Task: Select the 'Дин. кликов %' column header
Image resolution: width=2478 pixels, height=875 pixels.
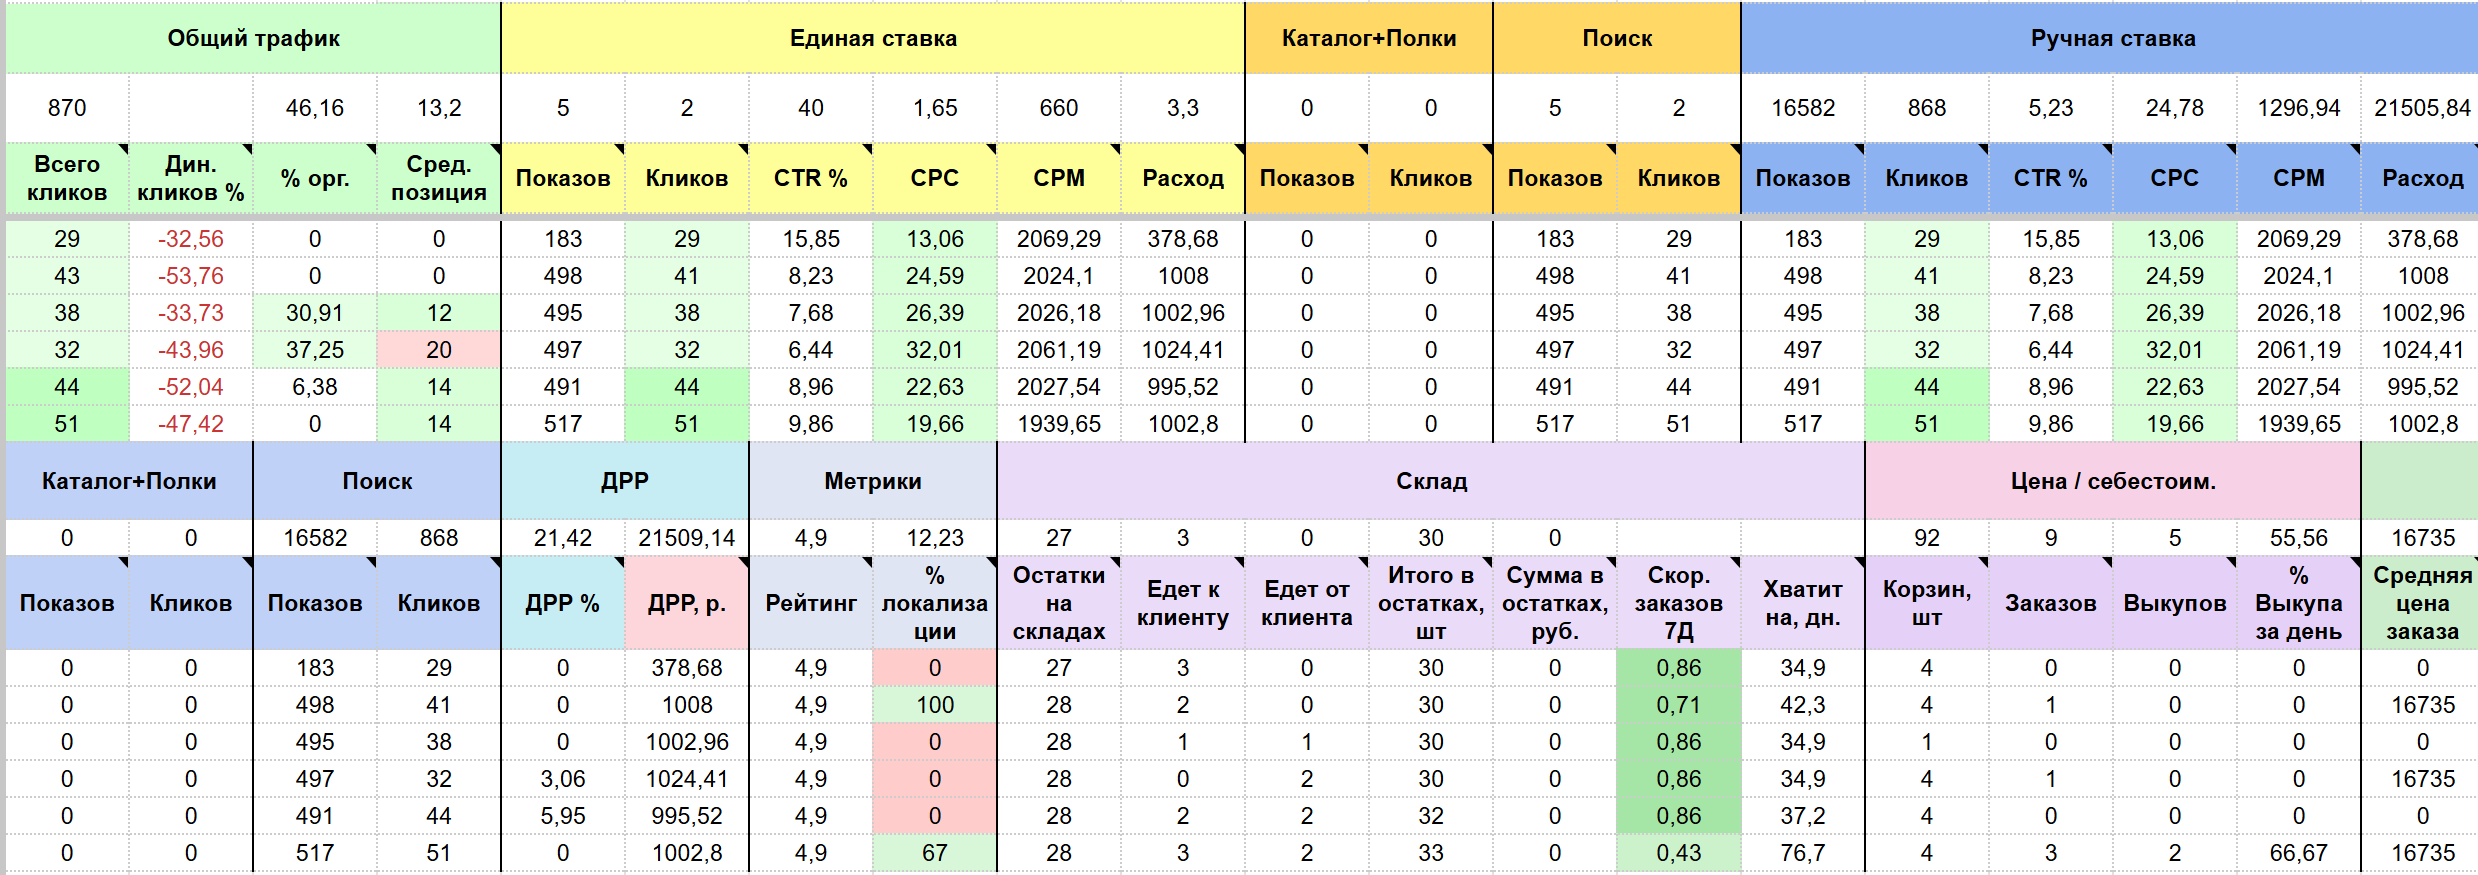Action: click(x=191, y=178)
